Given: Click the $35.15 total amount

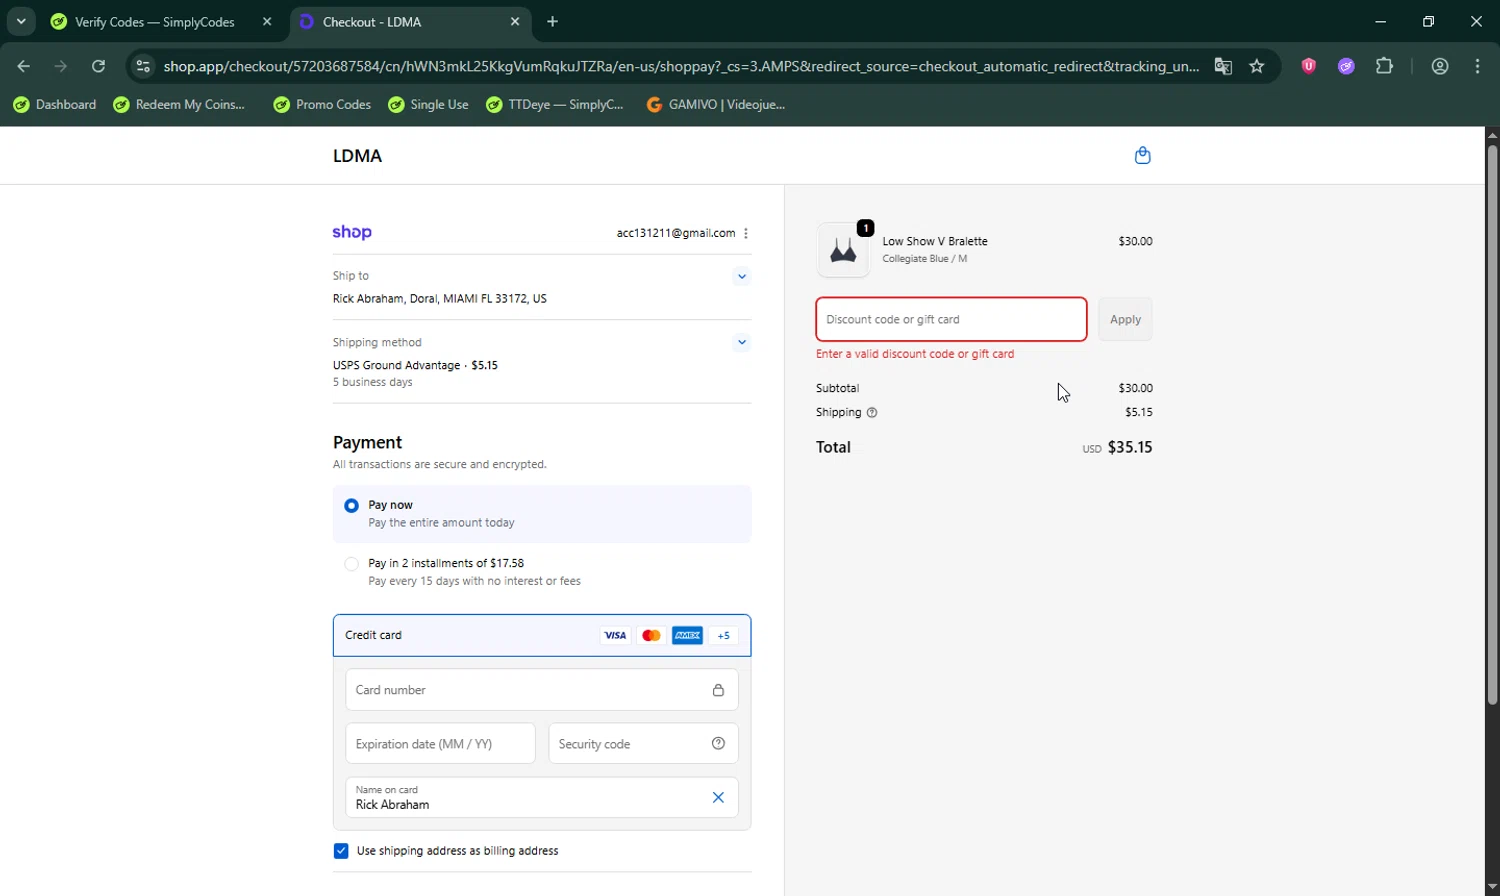Looking at the screenshot, I should [1130, 447].
